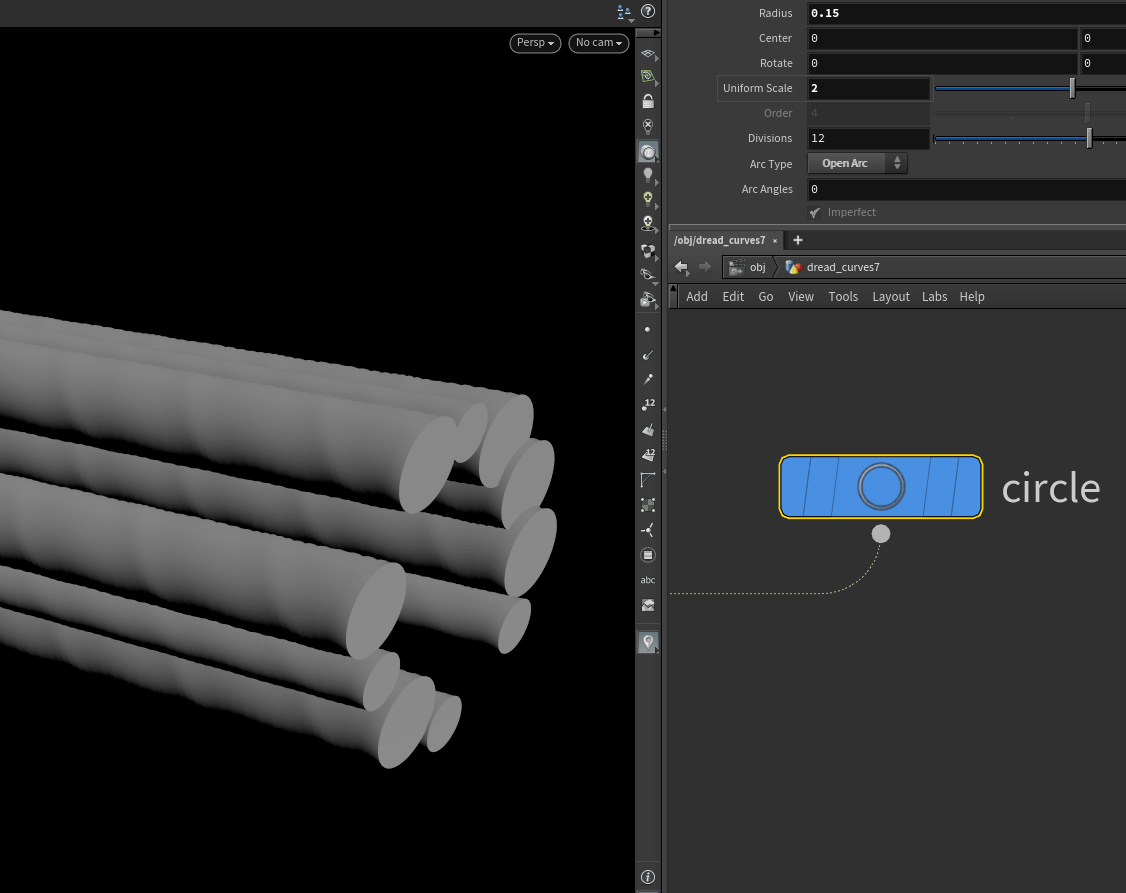Image resolution: width=1126 pixels, height=893 pixels.
Task: Click the Uniform Scale parameter label
Action: 757,88
